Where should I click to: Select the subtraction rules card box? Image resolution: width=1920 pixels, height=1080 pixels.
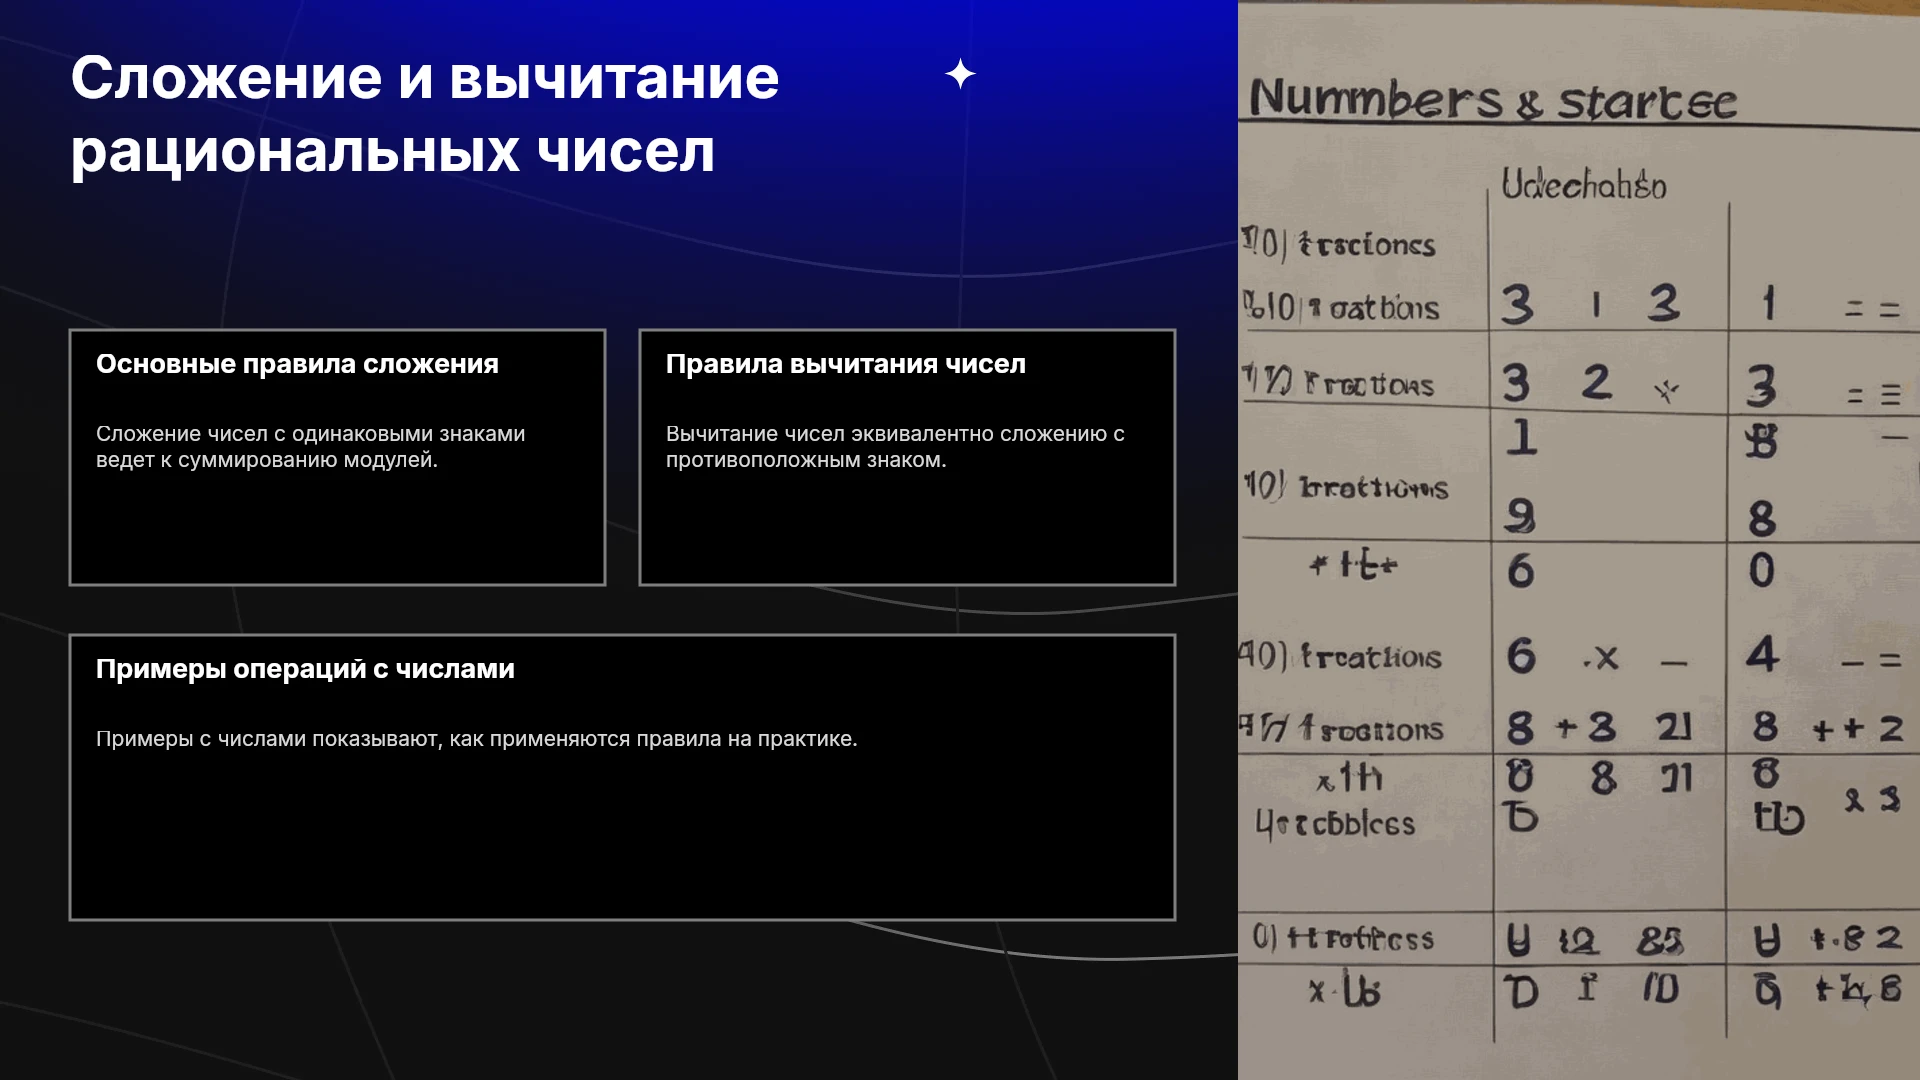coord(907,457)
